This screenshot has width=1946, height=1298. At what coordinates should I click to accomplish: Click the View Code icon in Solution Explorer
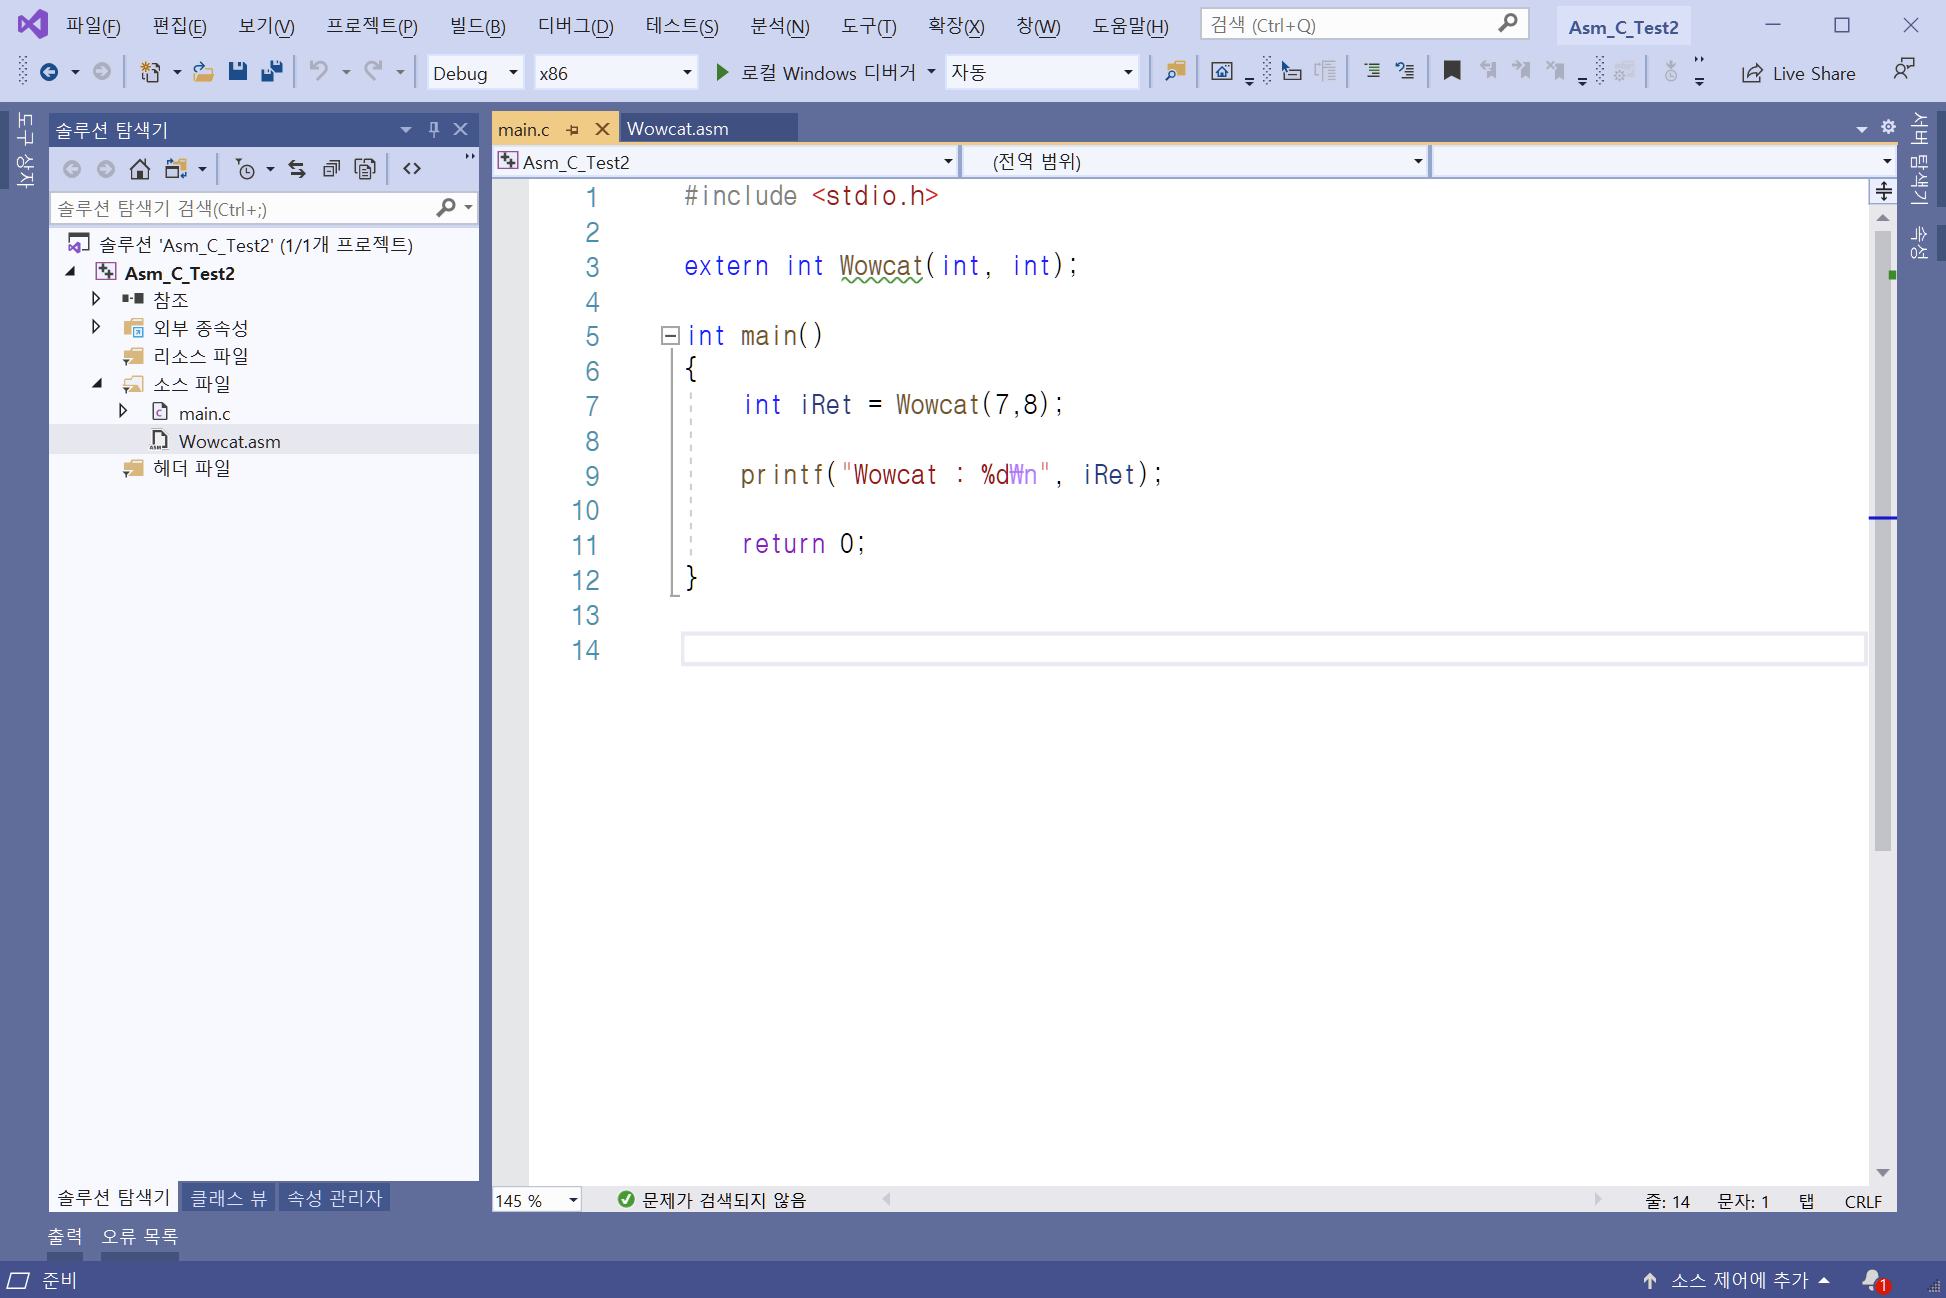pyautogui.click(x=412, y=169)
